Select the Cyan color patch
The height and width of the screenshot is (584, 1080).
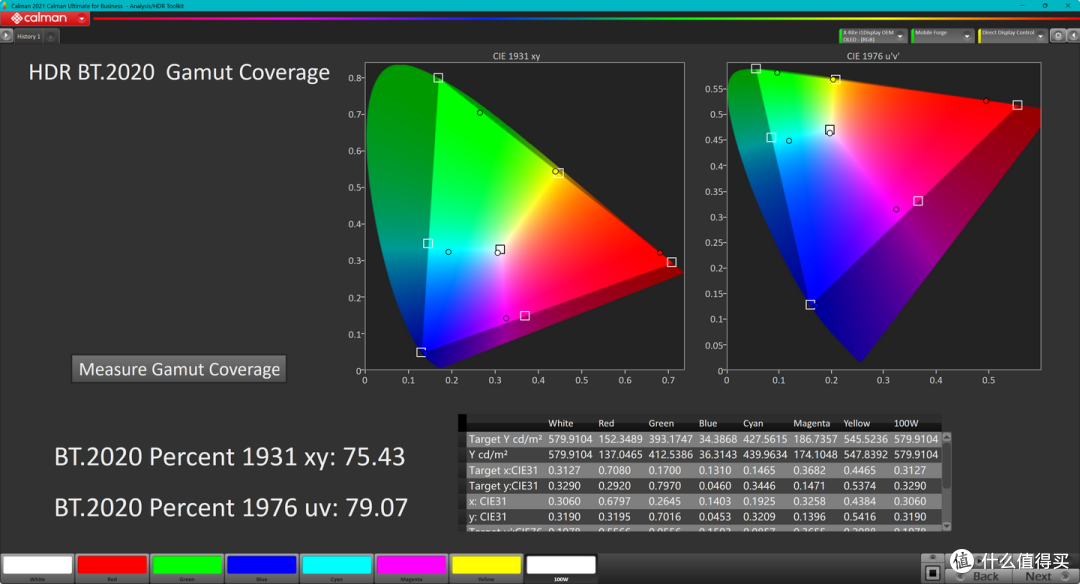336,568
